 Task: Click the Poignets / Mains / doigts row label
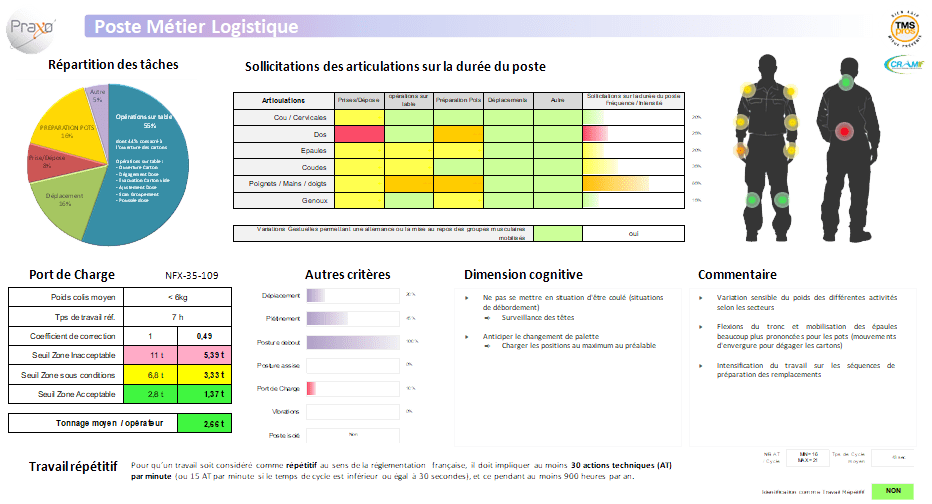click(x=283, y=184)
